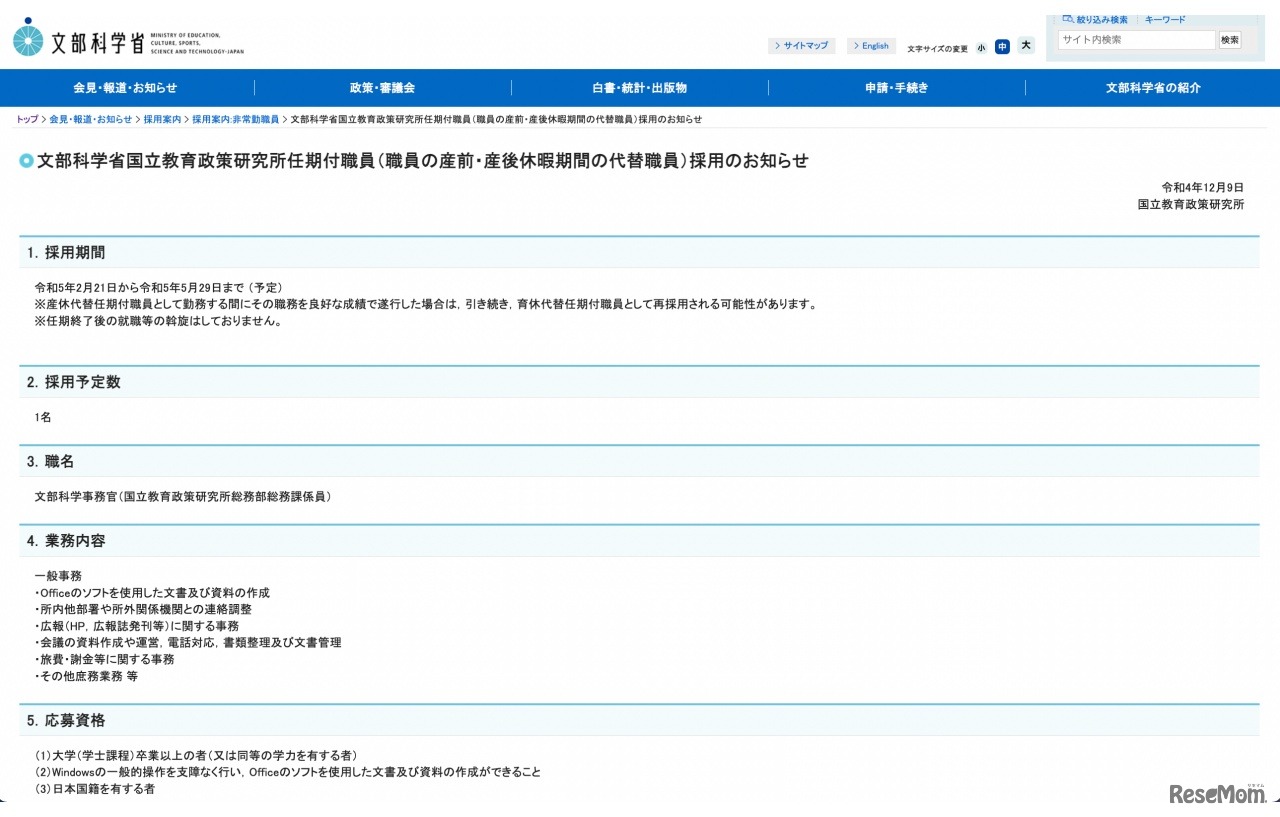Click the heading 5. 応募資格
1280x817 pixels.
tap(66, 721)
